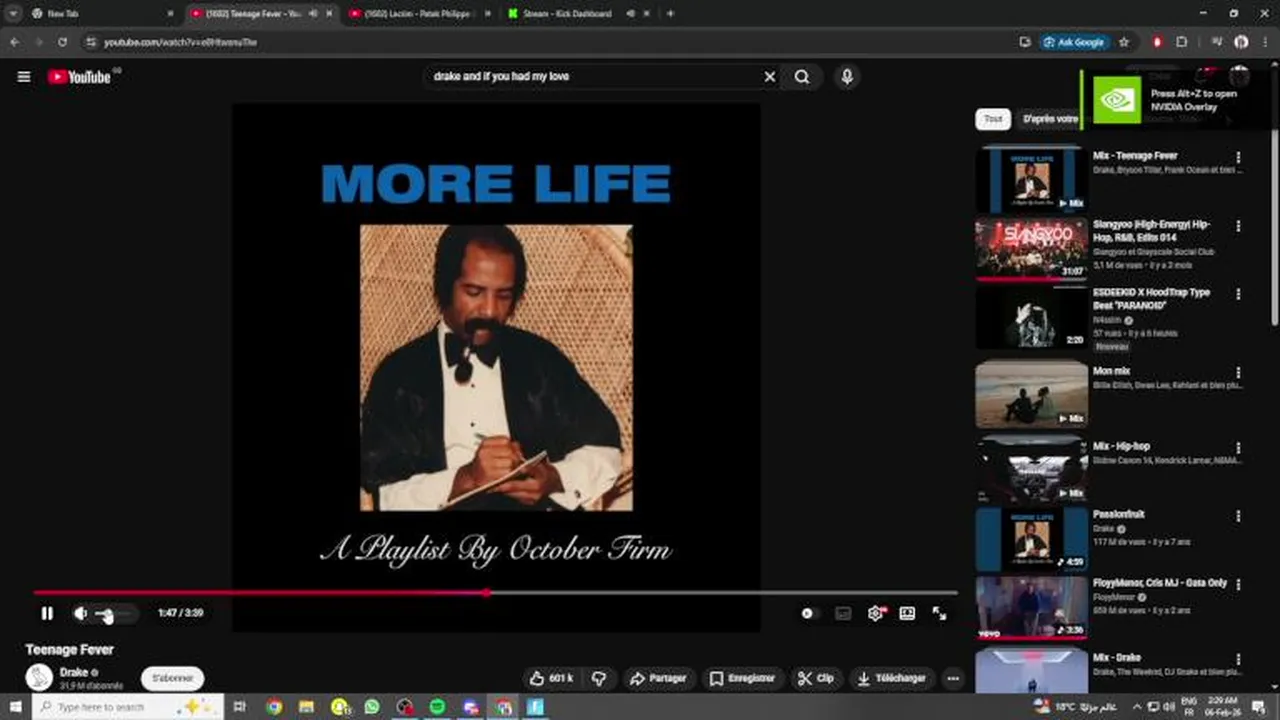Screen dimensions: 1280x720
Task: Open the YouTube hamburger guide menu
Action: click(24, 77)
